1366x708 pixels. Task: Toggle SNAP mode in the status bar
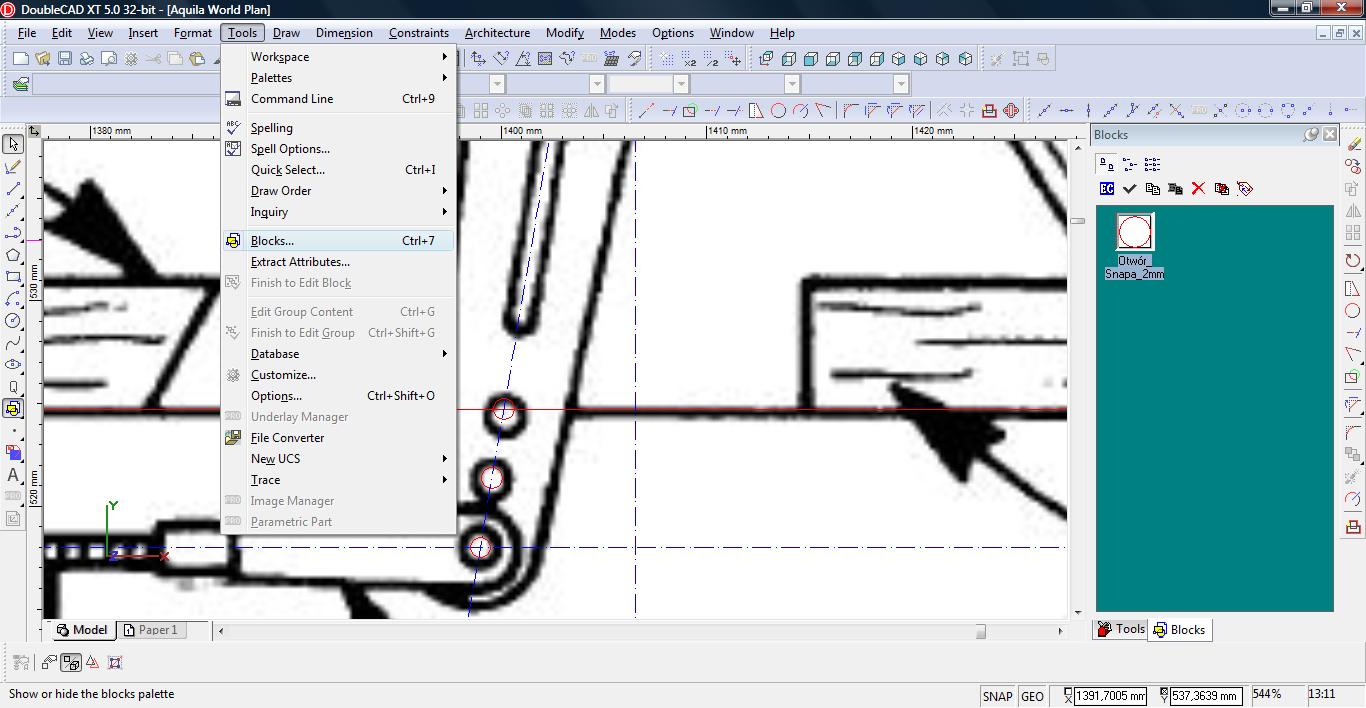pyautogui.click(x=997, y=696)
